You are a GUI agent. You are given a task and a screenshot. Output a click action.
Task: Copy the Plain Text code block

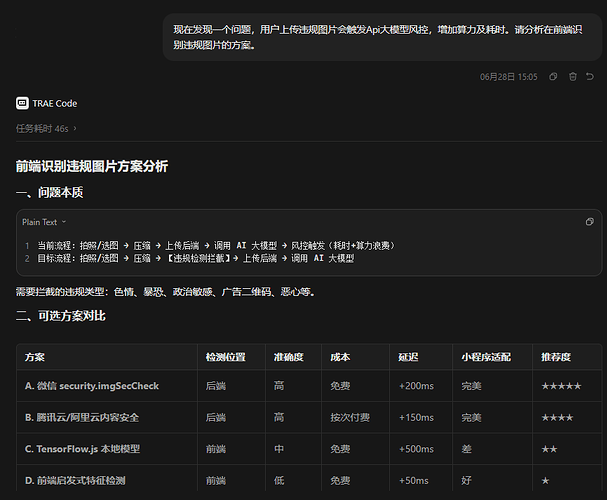click(x=590, y=222)
